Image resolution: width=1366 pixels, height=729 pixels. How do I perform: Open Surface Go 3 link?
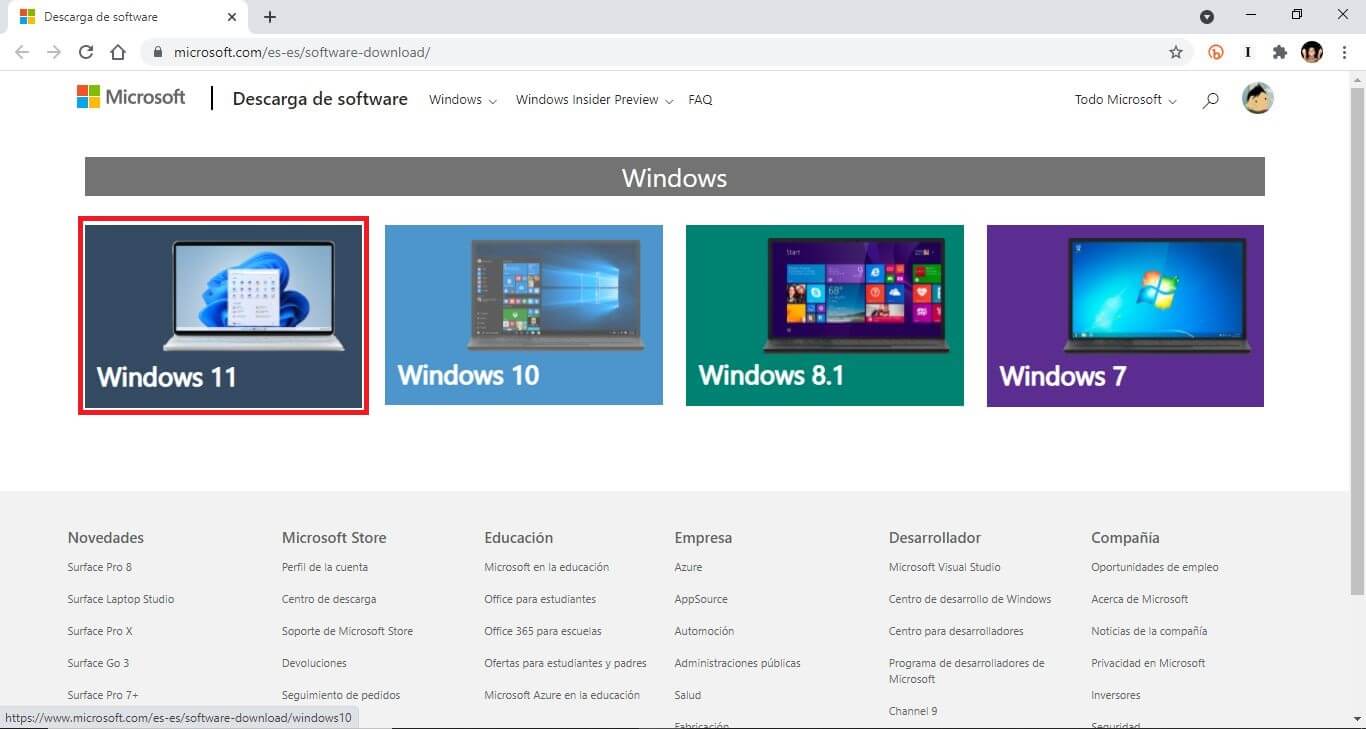(98, 663)
